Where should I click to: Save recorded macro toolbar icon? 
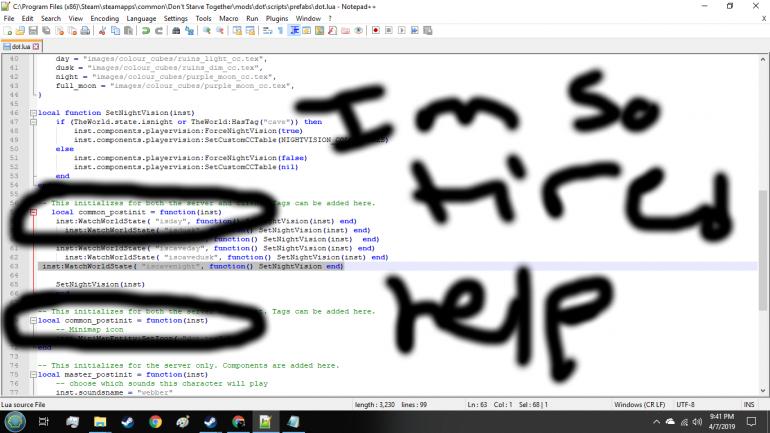click(x=428, y=30)
